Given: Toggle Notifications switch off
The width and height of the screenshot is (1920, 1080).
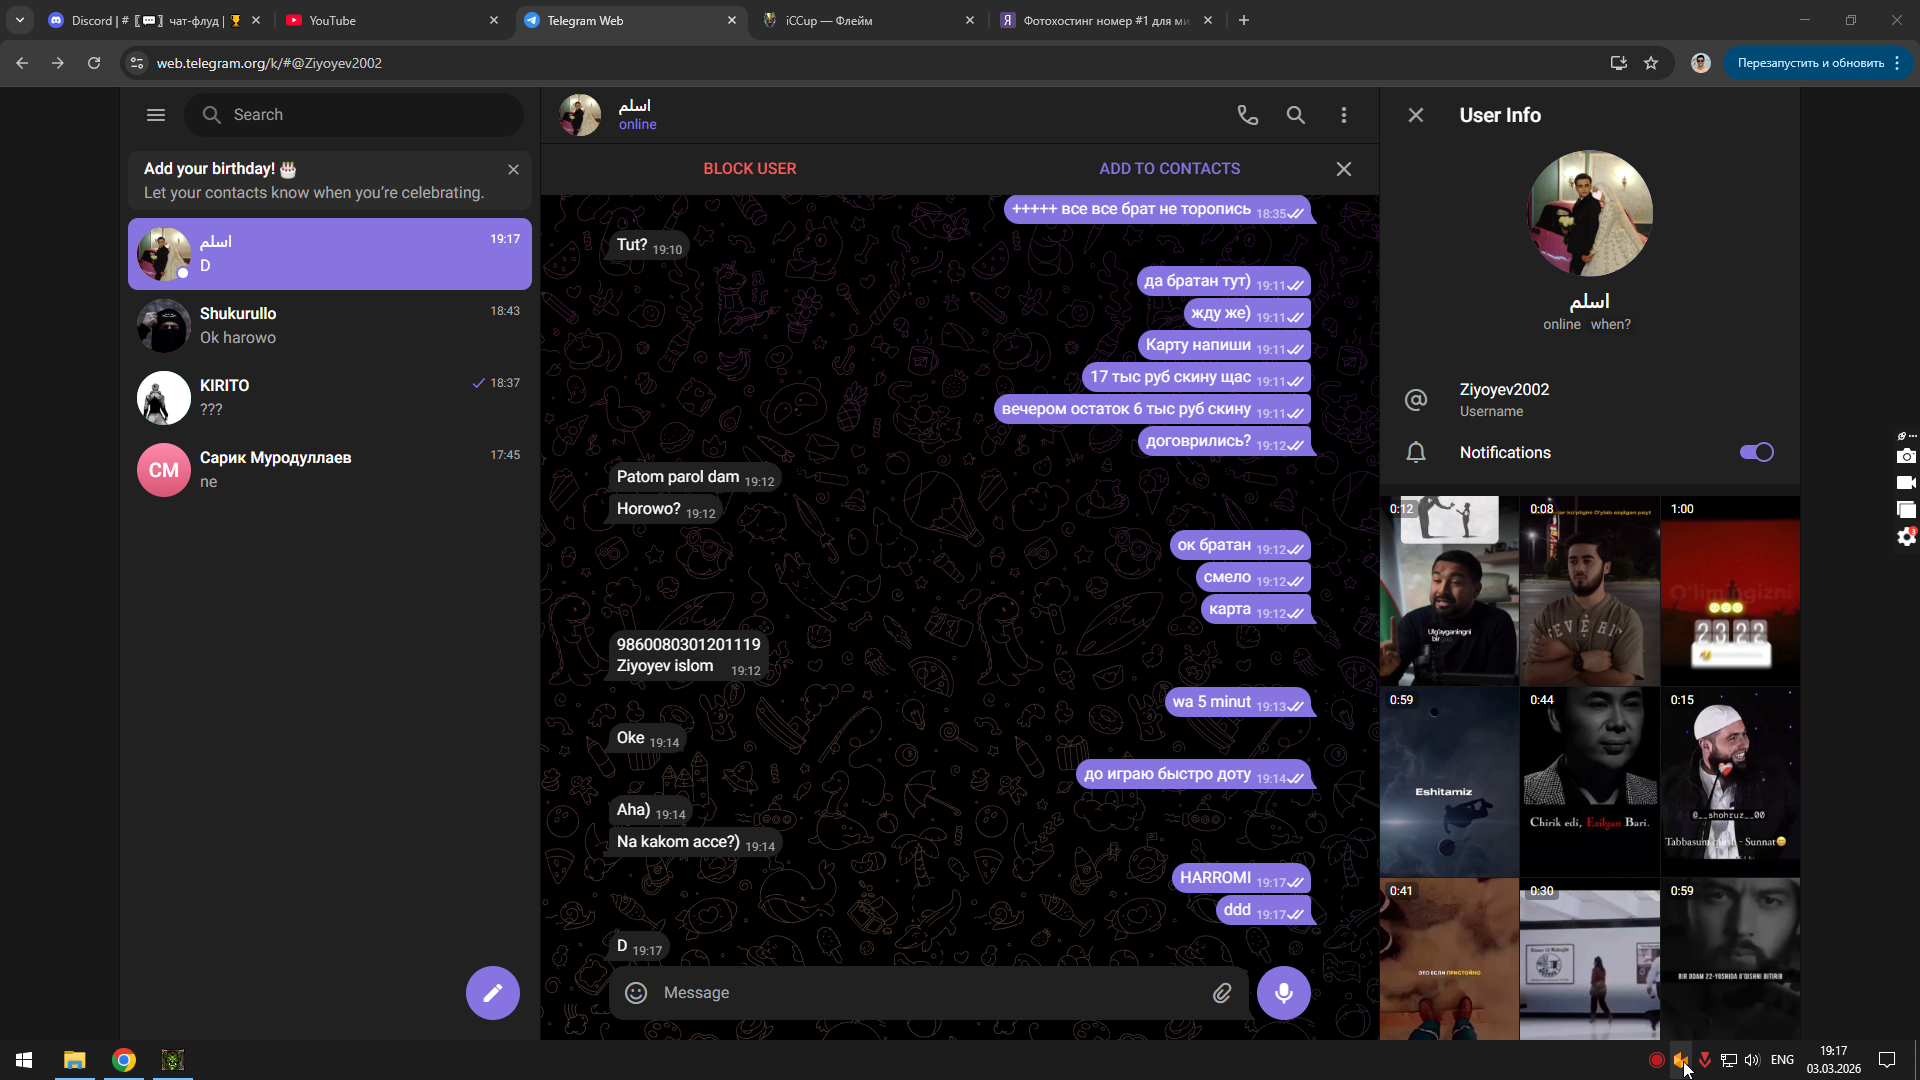Looking at the screenshot, I should (x=1756, y=452).
